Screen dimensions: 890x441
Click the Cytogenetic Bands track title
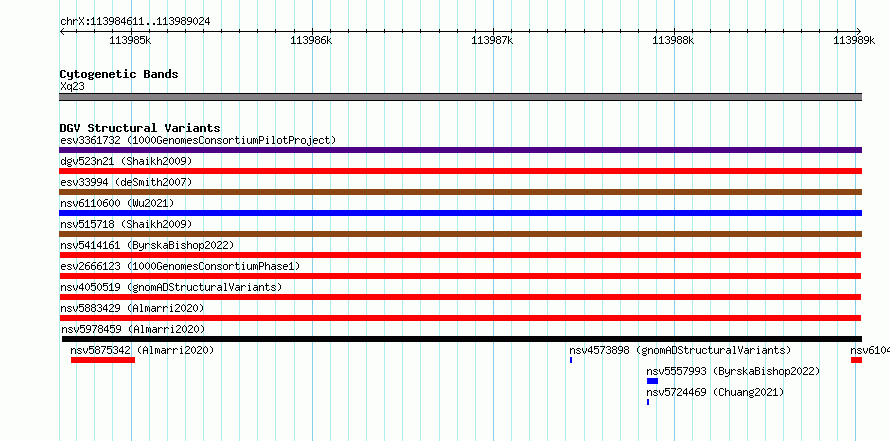point(119,74)
